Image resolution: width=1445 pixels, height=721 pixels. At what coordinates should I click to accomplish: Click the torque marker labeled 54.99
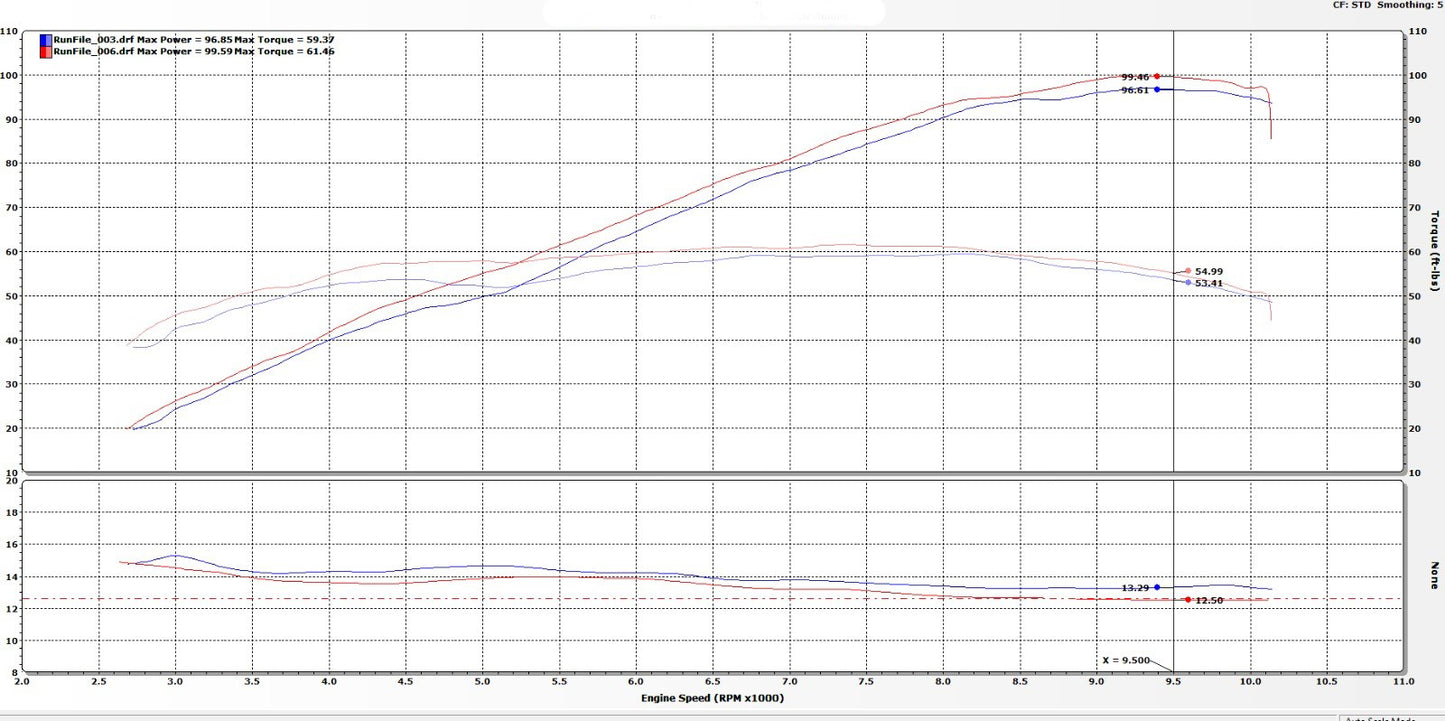[1188, 271]
